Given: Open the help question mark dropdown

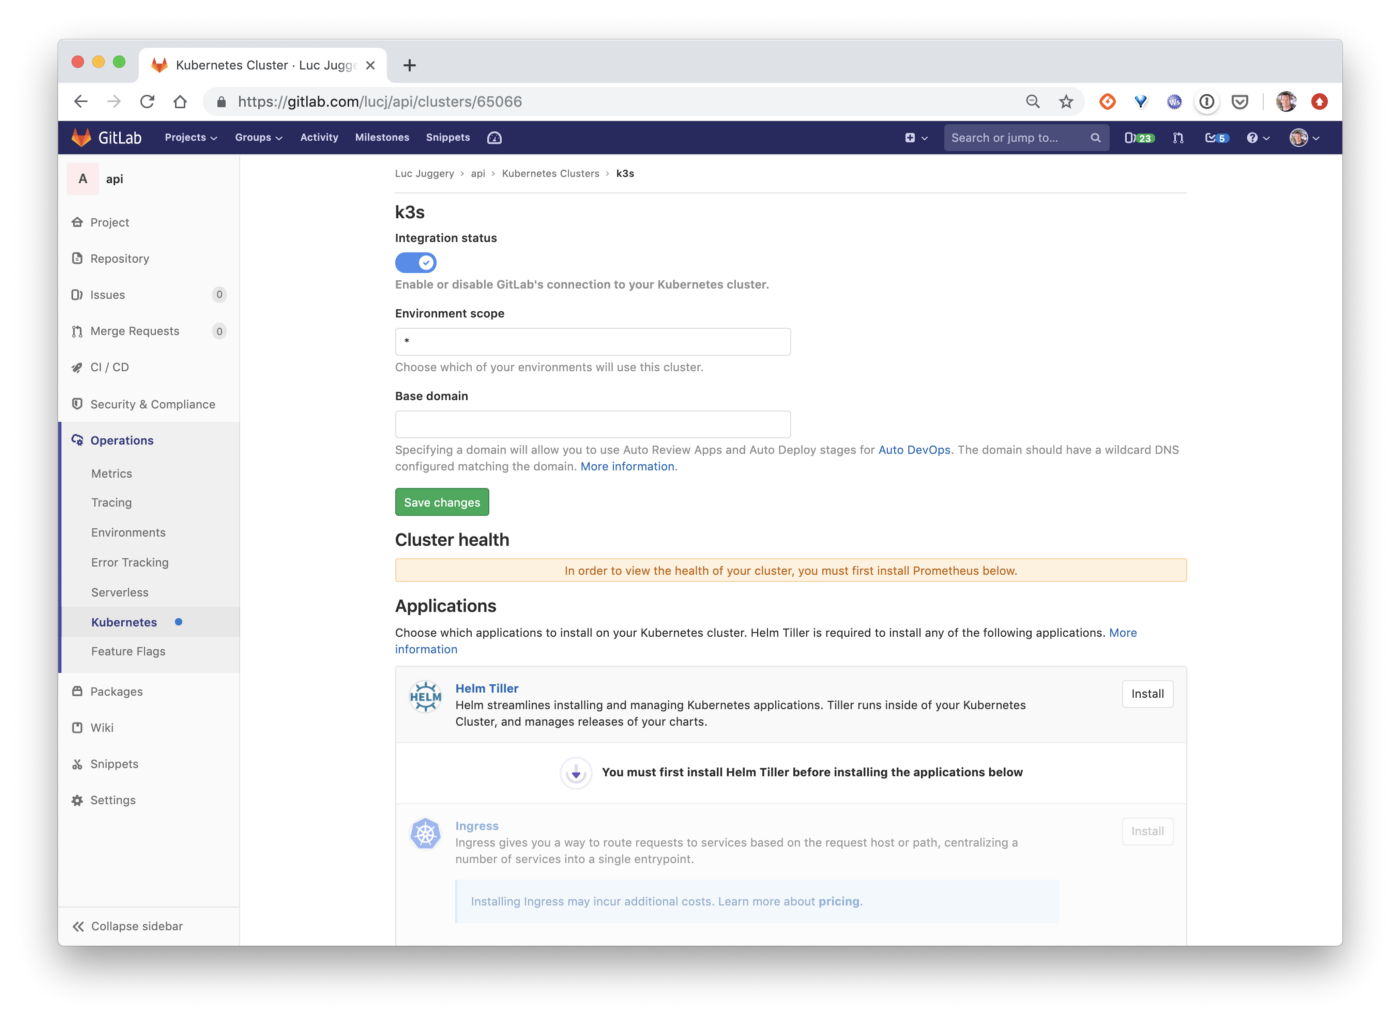Looking at the screenshot, I should pos(1258,138).
